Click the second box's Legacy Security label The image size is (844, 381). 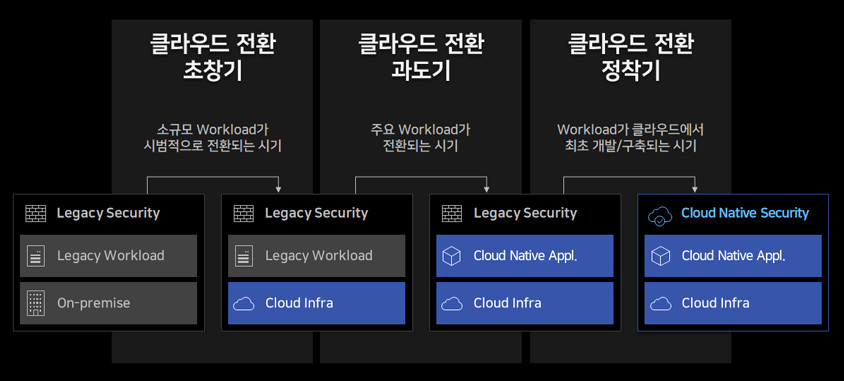[x=316, y=213]
